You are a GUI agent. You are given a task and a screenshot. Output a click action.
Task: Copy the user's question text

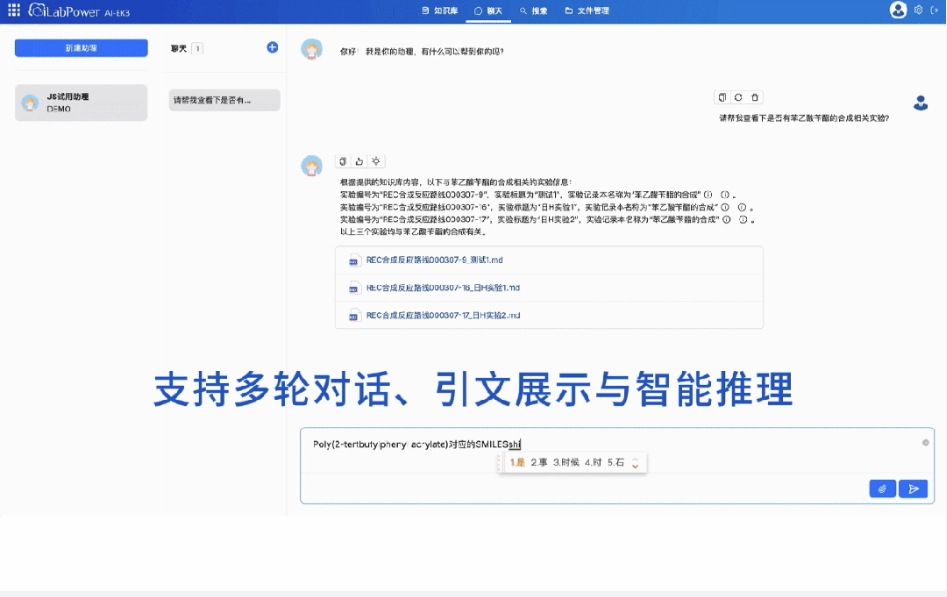(x=723, y=97)
